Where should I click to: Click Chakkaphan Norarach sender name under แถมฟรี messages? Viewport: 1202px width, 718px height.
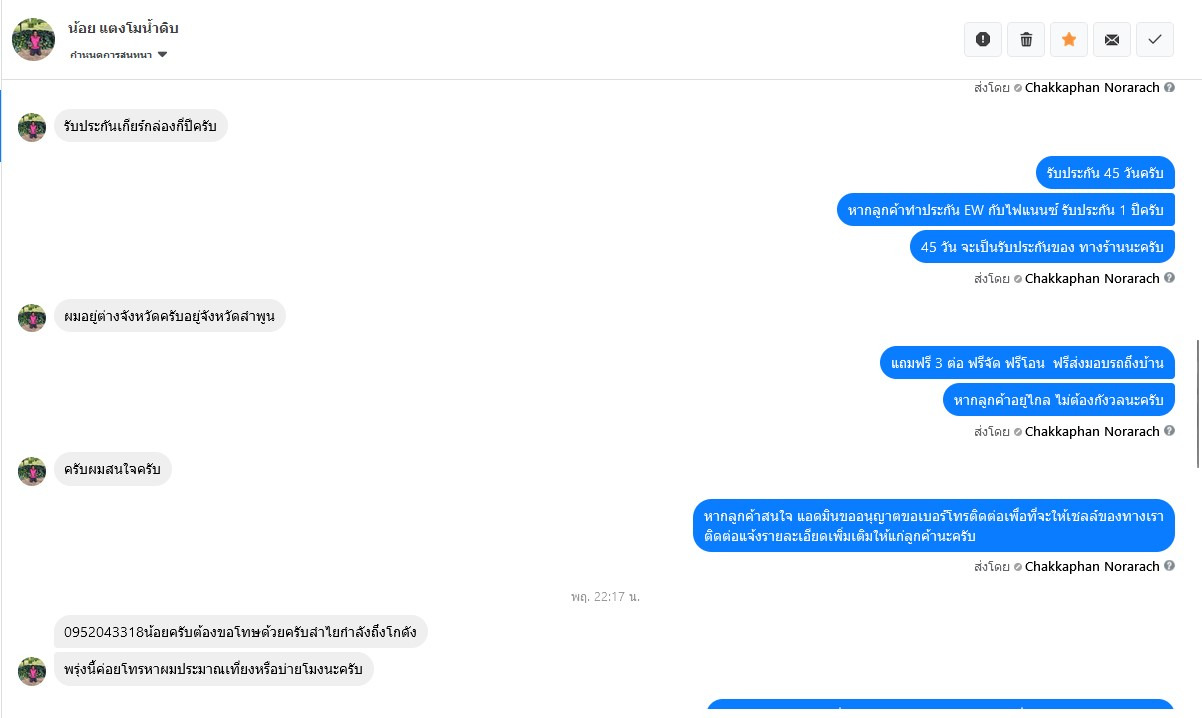pyautogui.click(x=1092, y=431)
